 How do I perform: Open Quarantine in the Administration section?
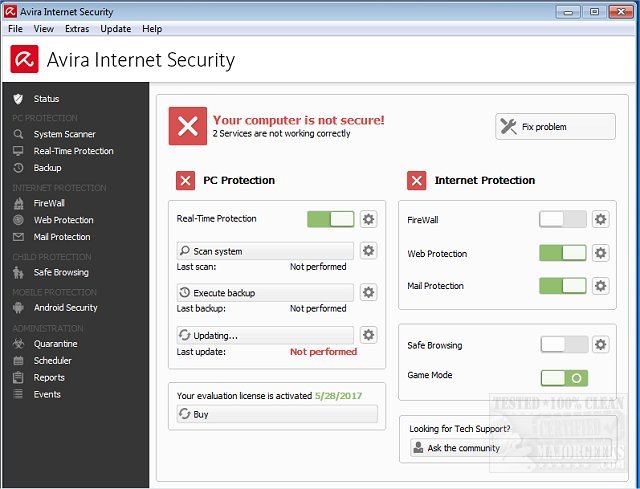pyautogui.click(x=55, y=344)
